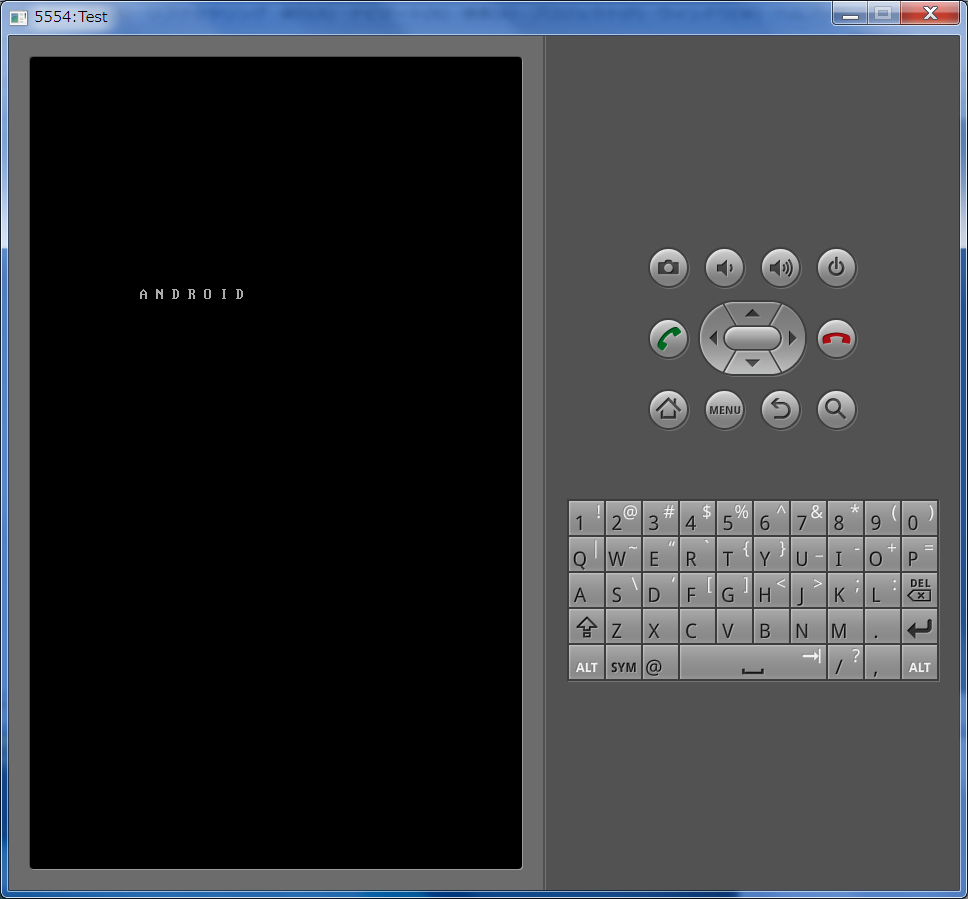Tap the E key
Viewport: 968px width, 899px height.
(660, 554)
